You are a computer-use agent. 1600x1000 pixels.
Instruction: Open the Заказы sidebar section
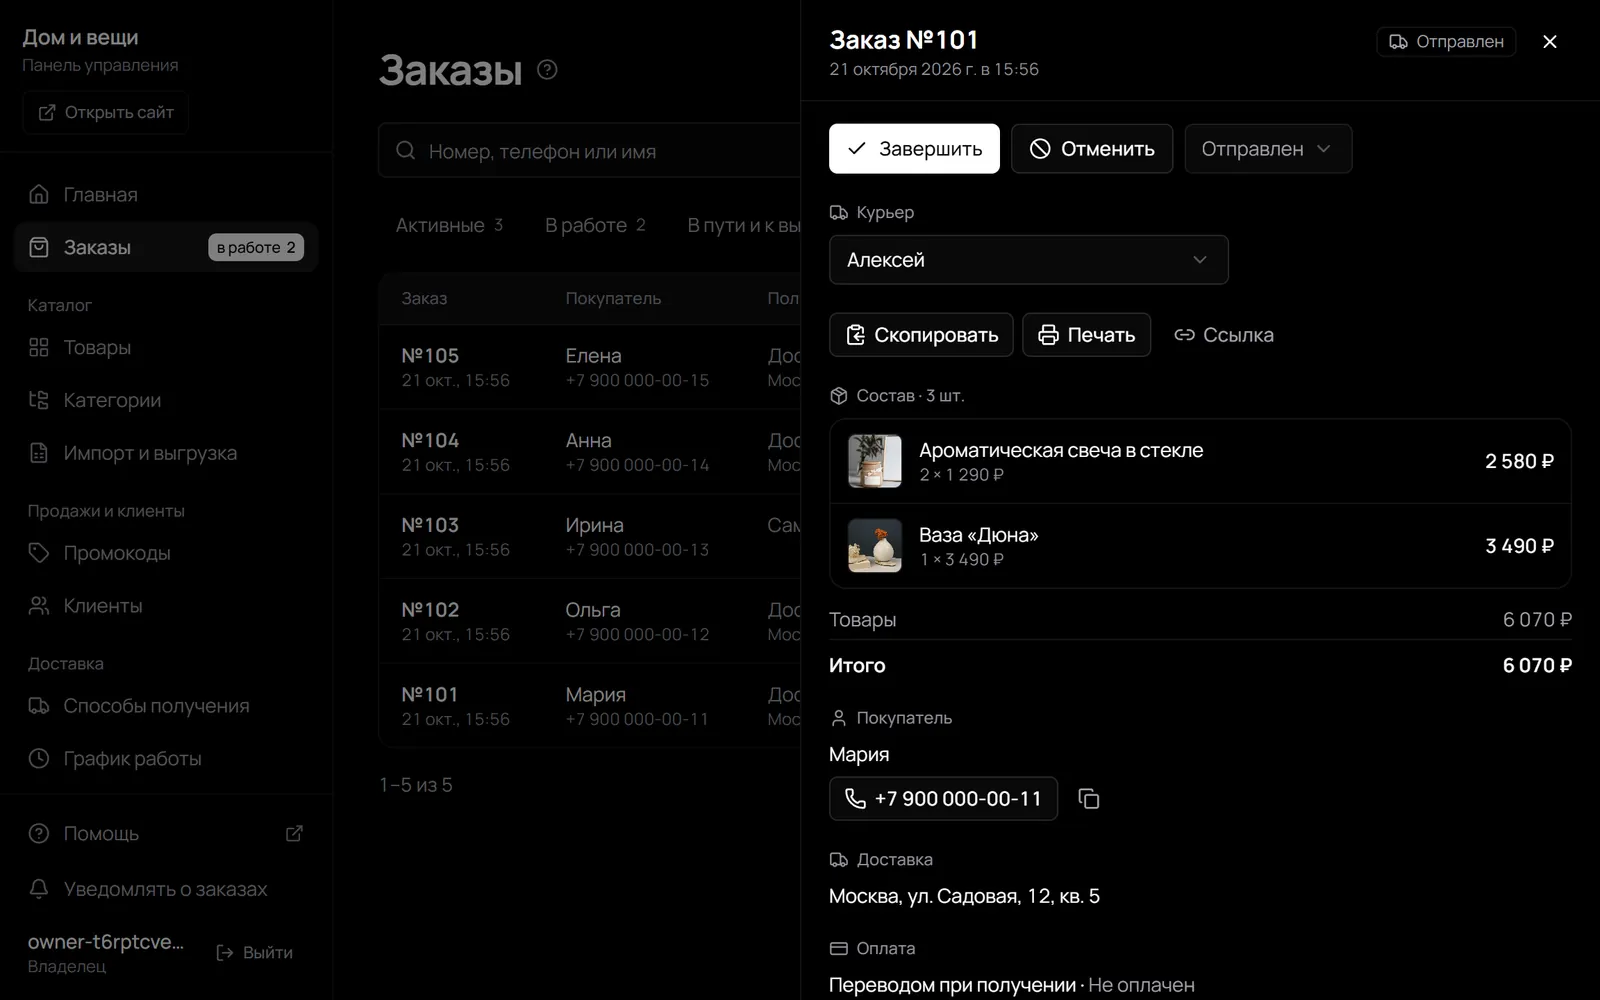point(166,247)
